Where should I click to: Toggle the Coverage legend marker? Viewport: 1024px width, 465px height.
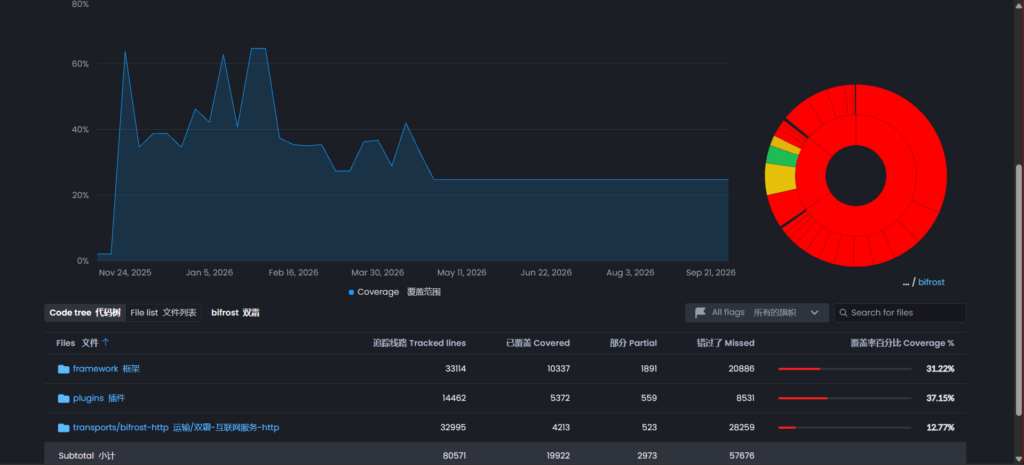coord(351,292)
